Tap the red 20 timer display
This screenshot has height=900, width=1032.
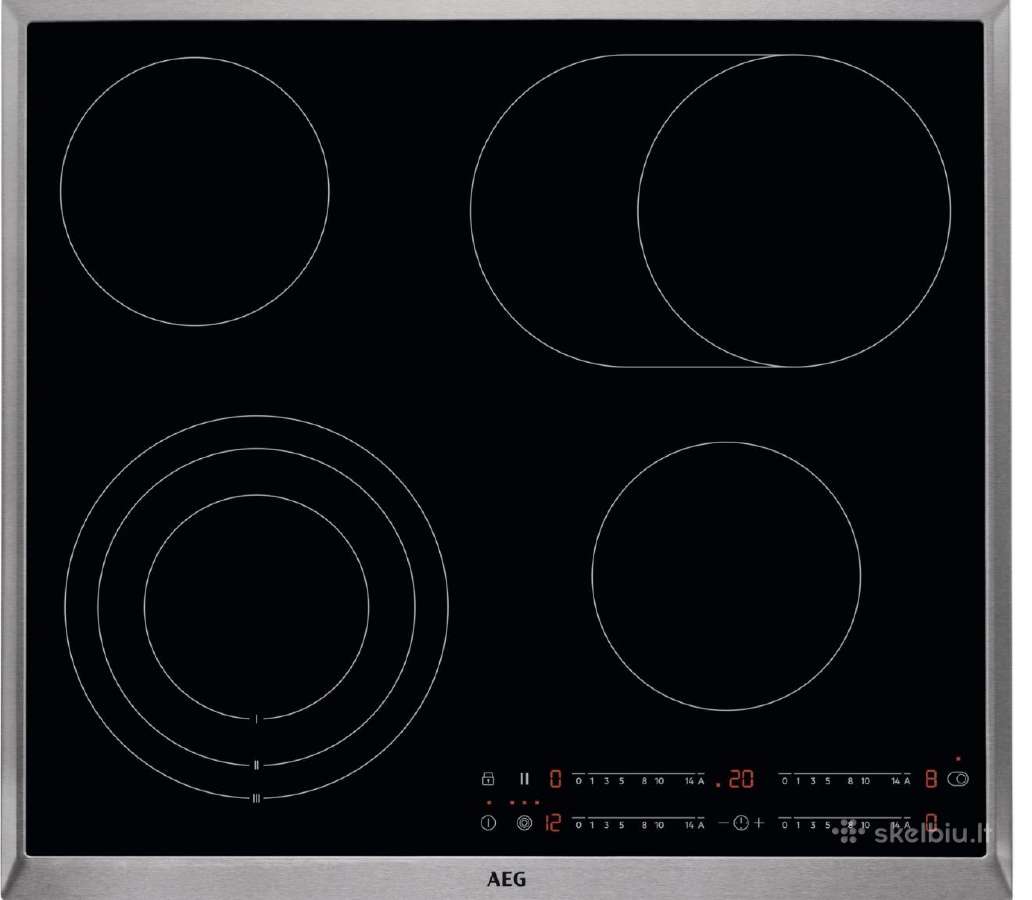pos(740,780)
